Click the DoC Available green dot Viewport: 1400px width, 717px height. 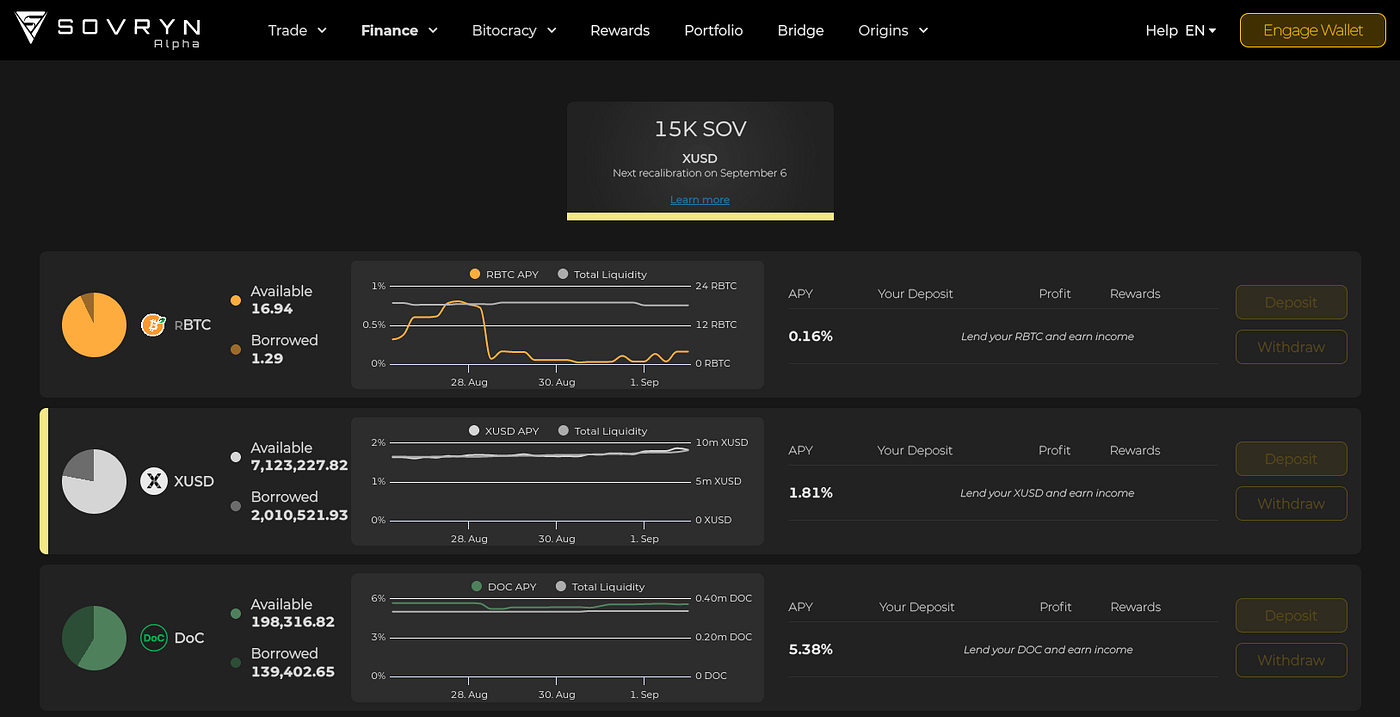coord(235,613)
